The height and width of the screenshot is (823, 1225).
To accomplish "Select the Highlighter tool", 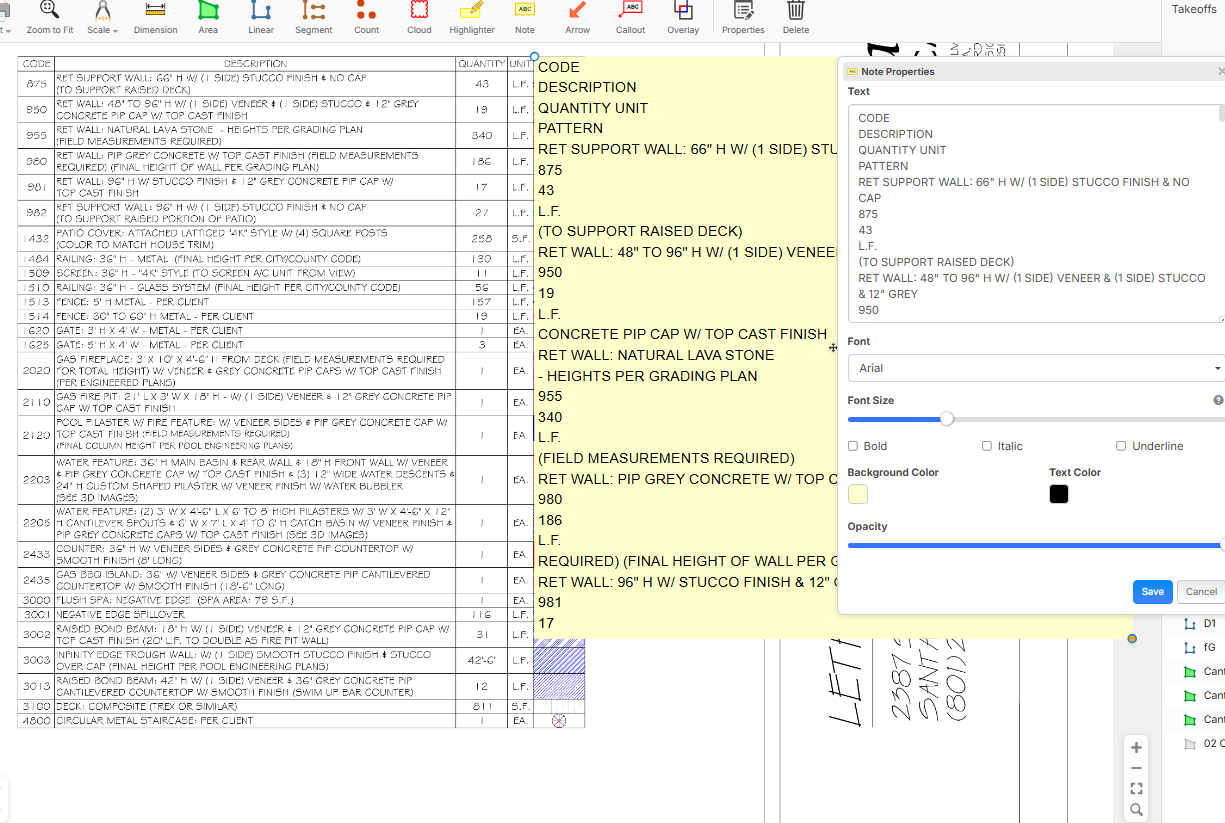I will pyautogui.click(x=471, y=17).
